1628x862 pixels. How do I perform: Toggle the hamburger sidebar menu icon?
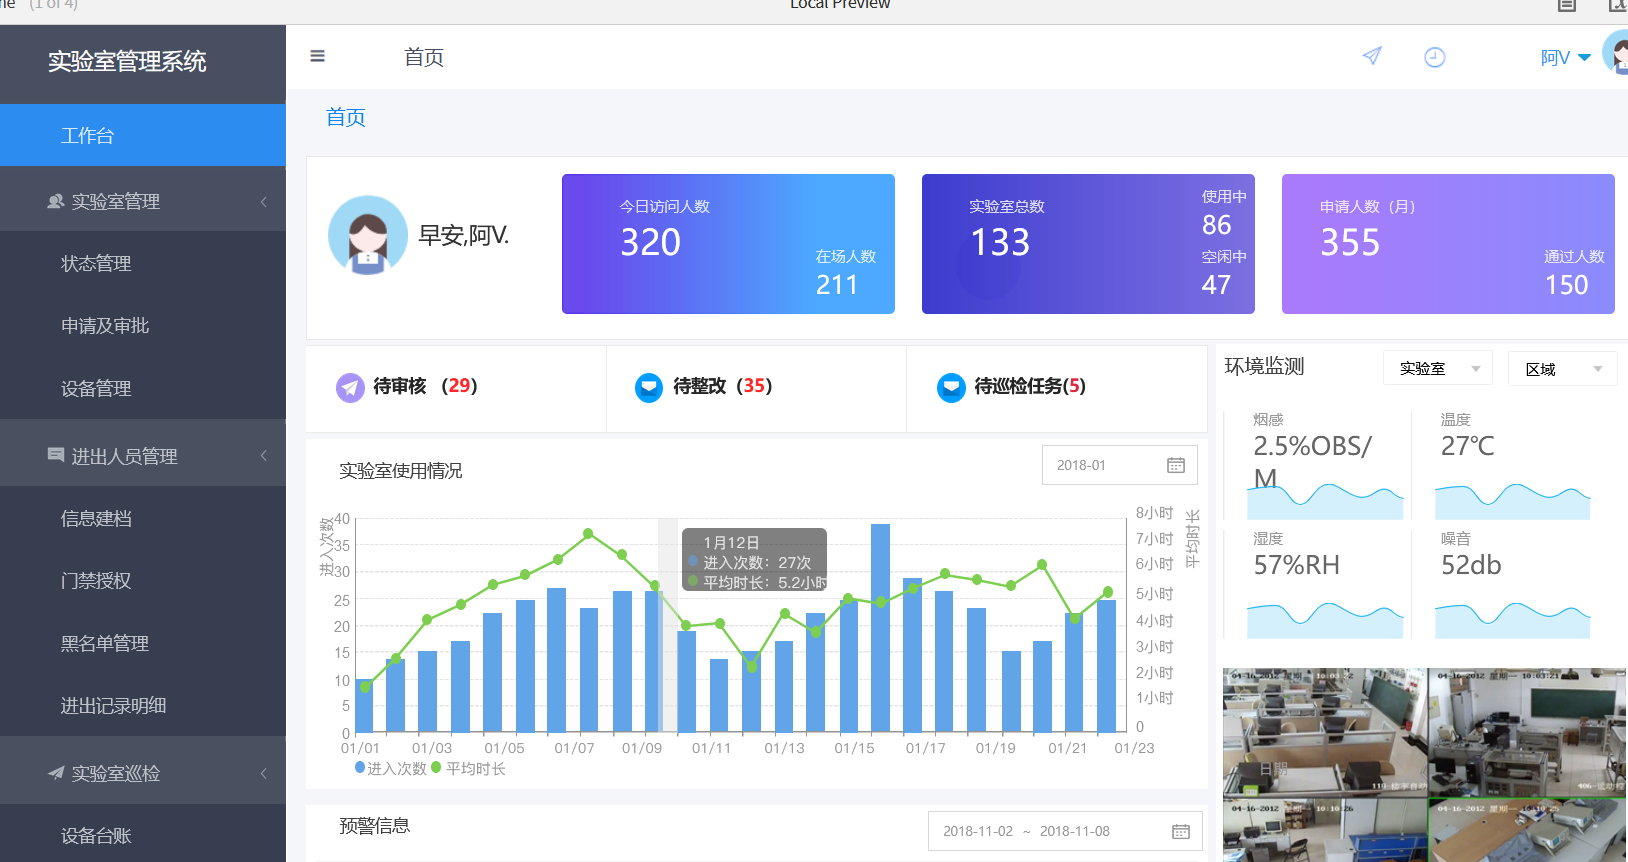coord(317,56)
